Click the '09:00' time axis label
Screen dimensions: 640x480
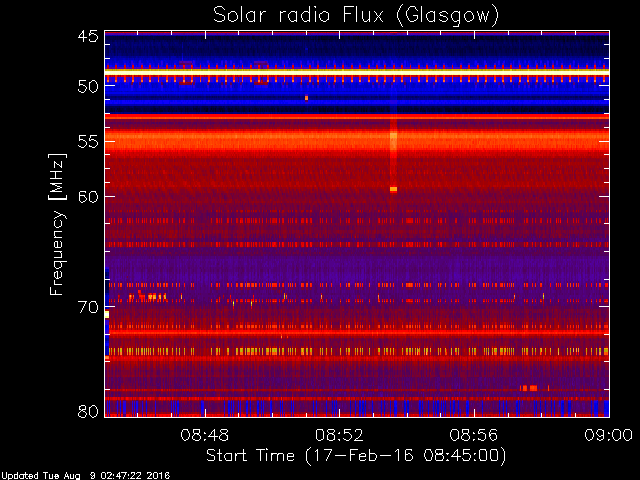click(608, 436)
